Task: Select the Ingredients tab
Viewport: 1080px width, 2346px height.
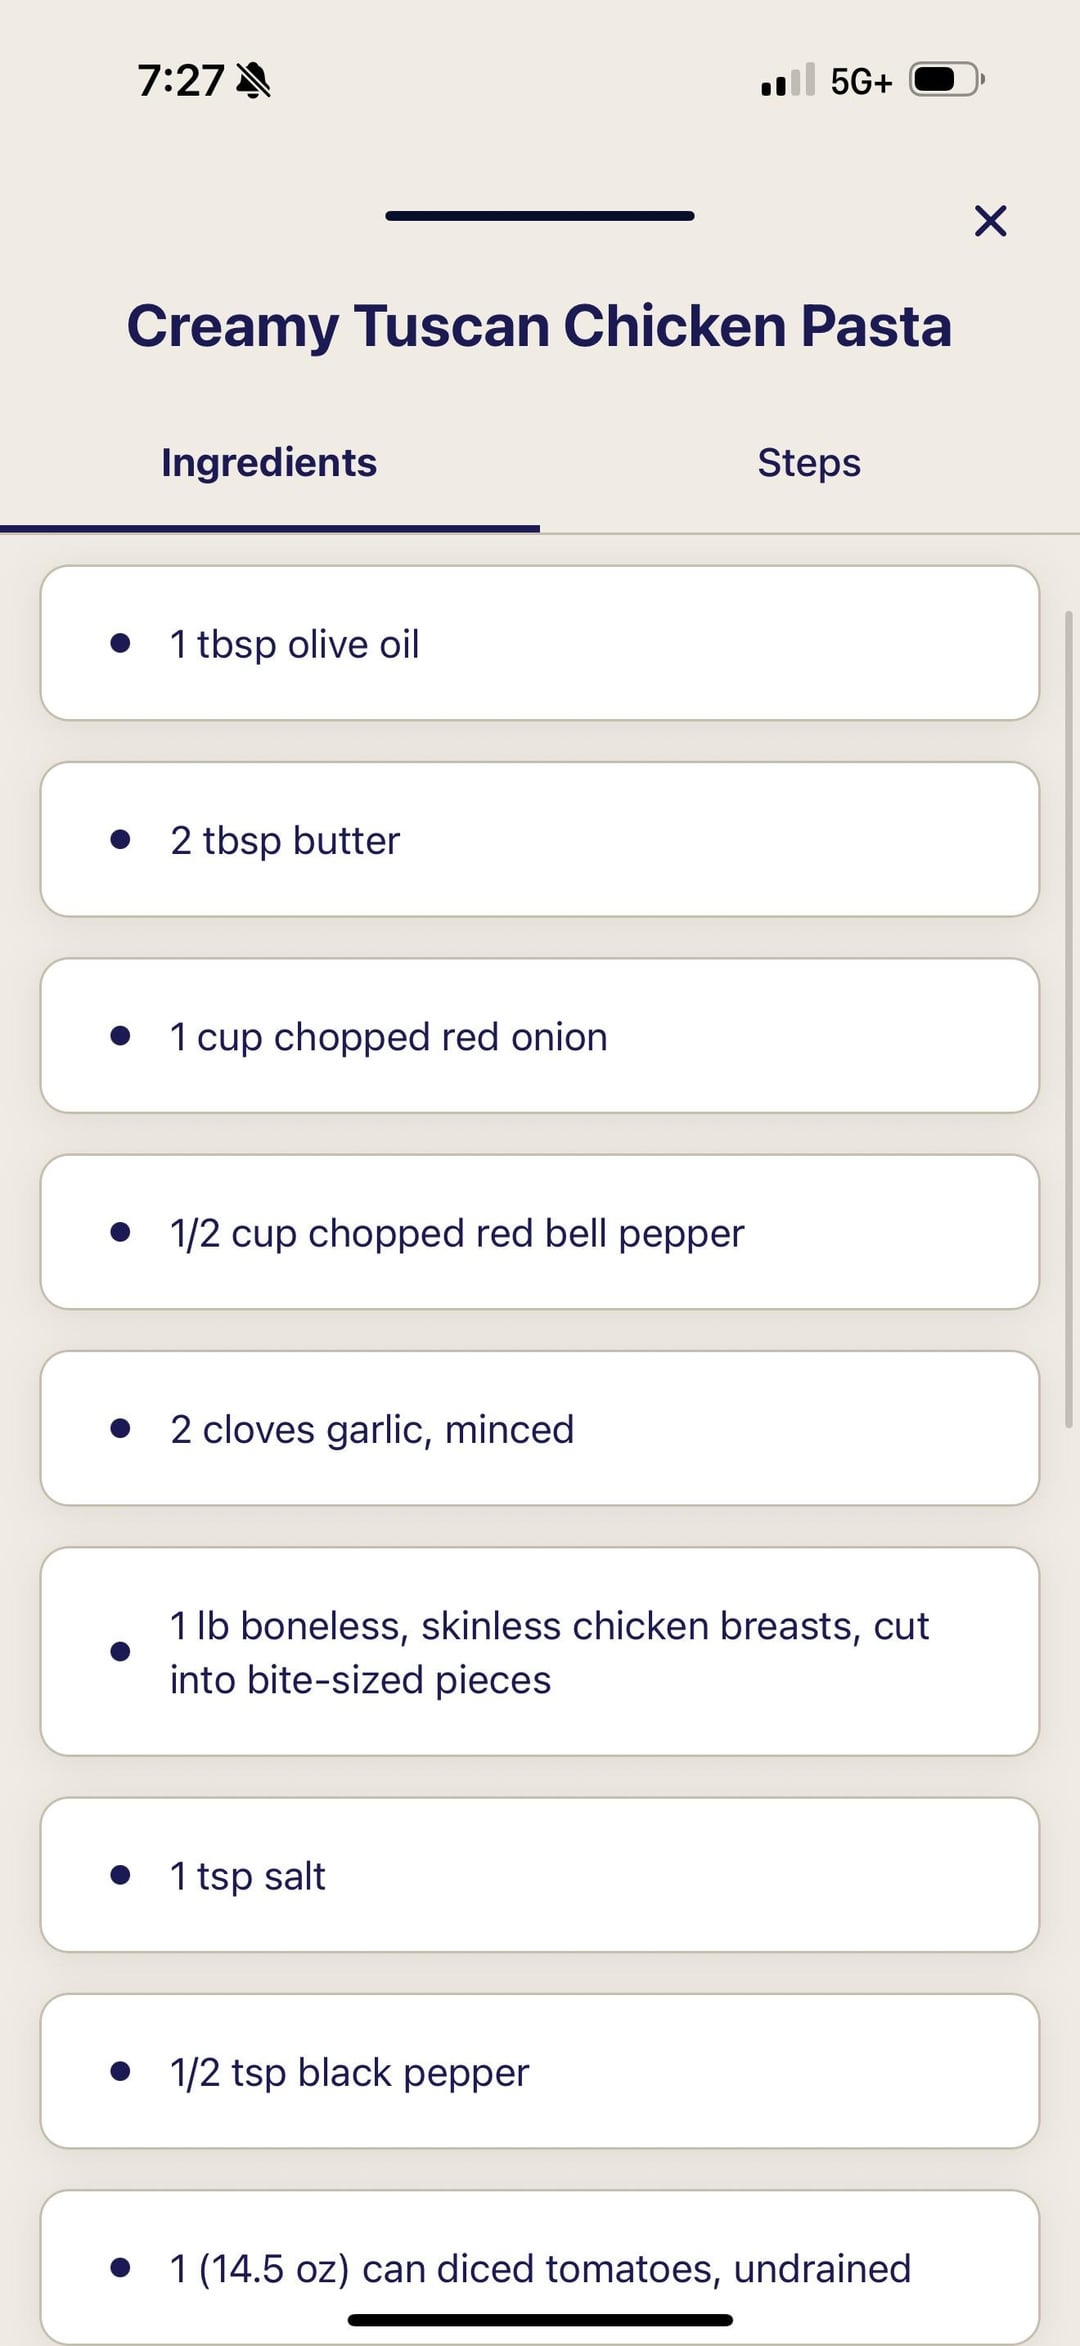Action: point(269,463)
